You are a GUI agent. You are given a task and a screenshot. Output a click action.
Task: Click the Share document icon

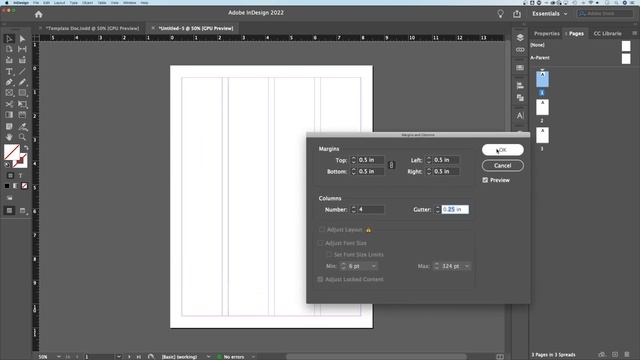pyautogui.click(x=517, y=14)
